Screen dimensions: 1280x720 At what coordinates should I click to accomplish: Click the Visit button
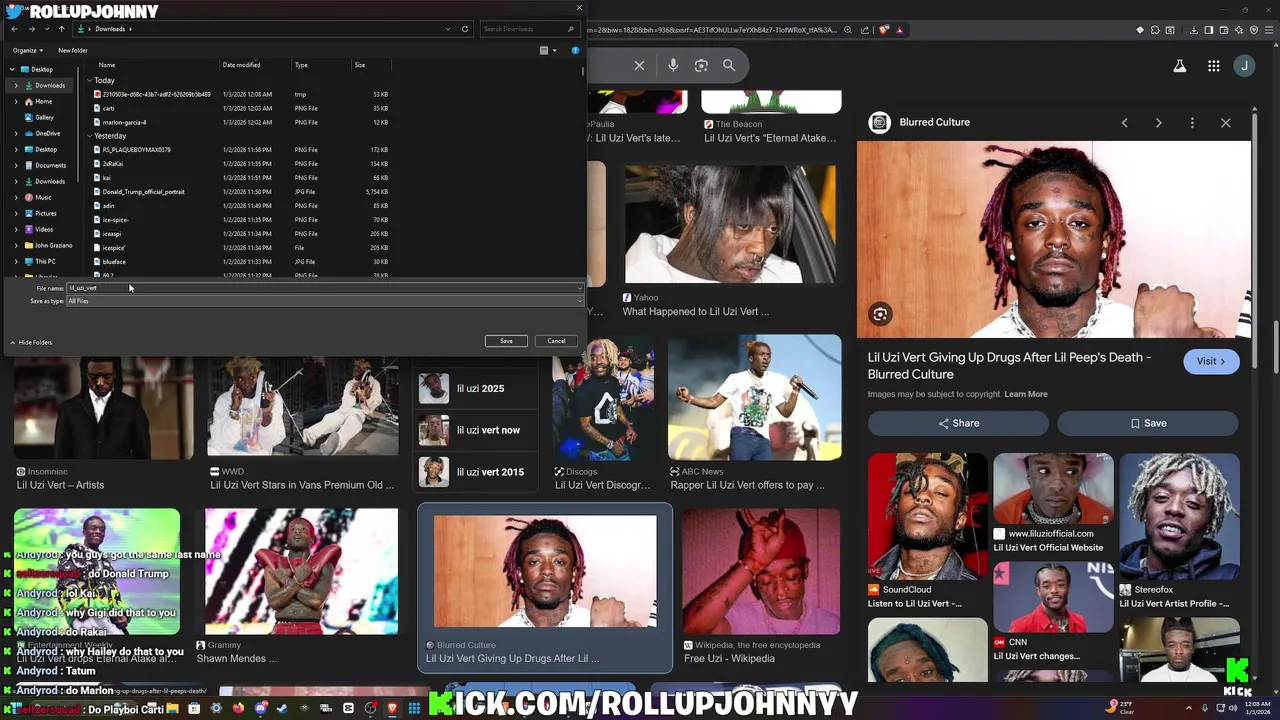(x=1211, y=361)
